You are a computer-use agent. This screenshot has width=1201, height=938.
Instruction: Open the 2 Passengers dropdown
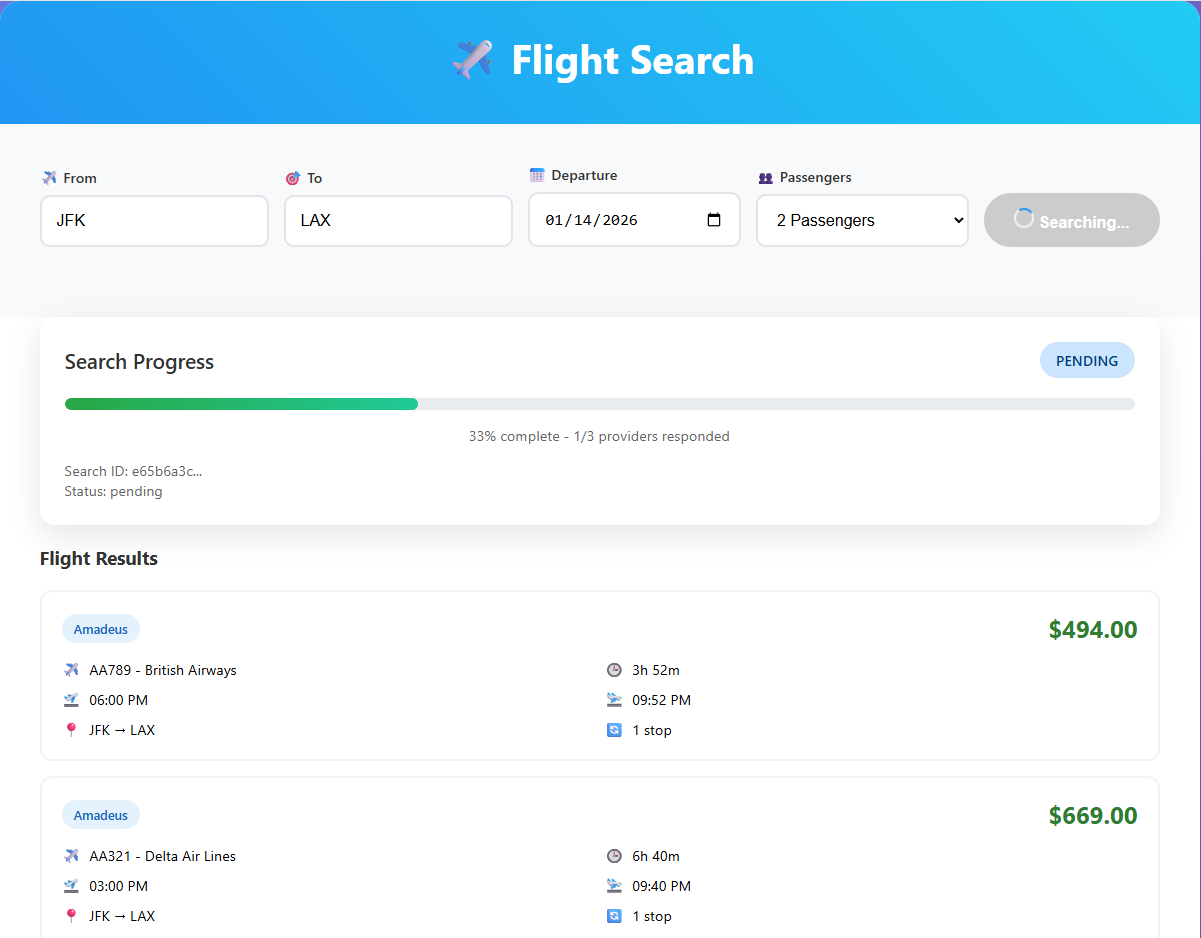point(862,220)
